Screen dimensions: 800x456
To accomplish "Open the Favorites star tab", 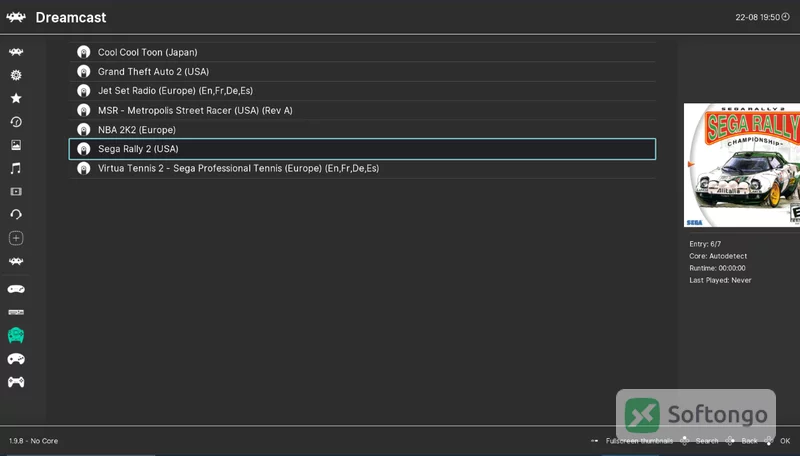I will click(x=16, y=98).
